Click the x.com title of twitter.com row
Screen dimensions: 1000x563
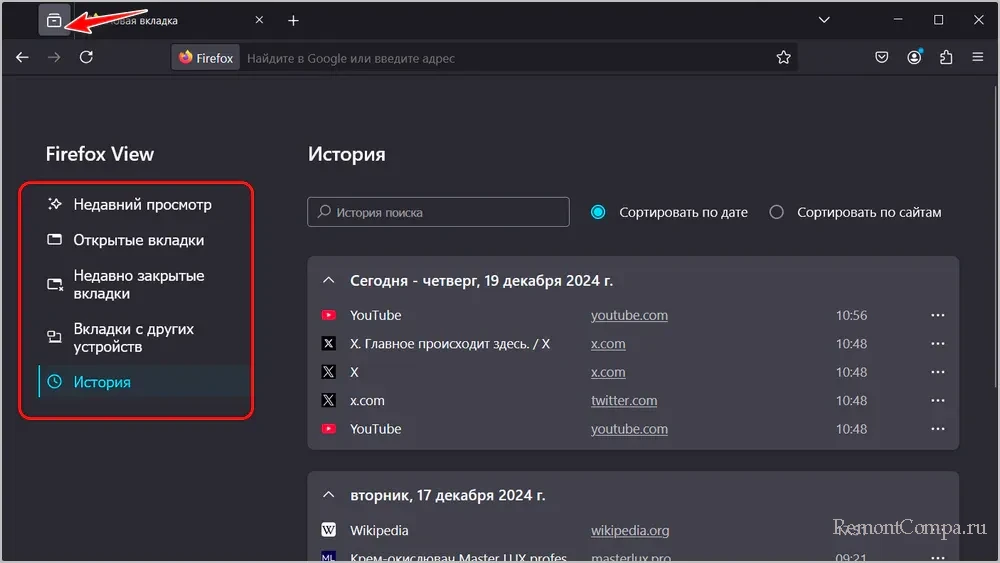point(367,401)
